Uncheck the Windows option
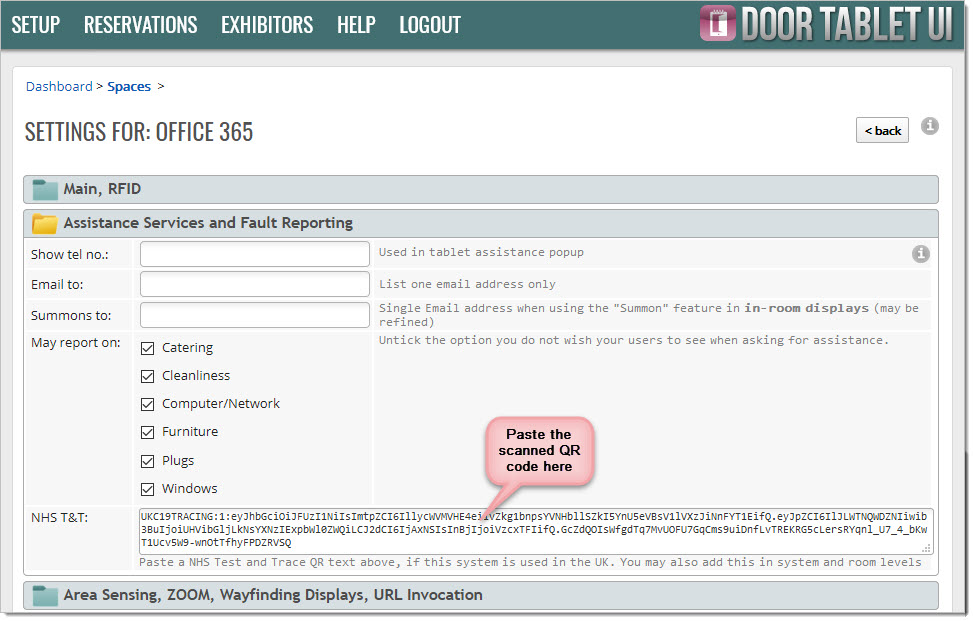The image size is (973, 621). tap(147, 489)
